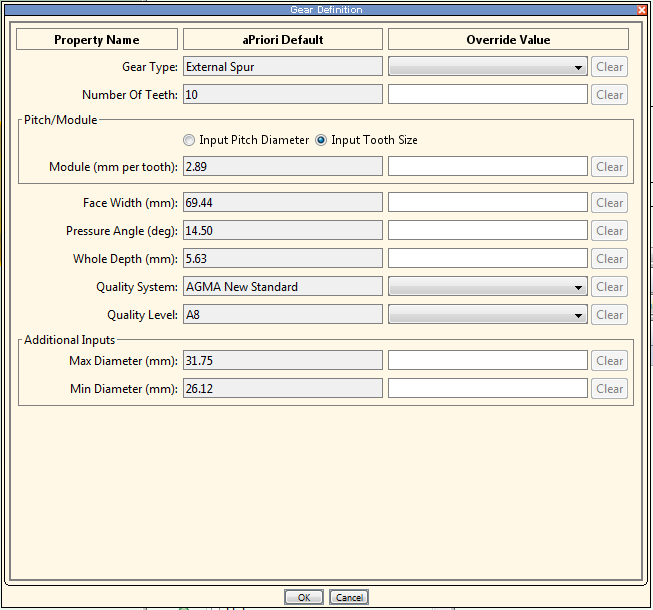Select the Whole Depth override field
Viewport: 653px width, 610px height.
pos(487,259)
